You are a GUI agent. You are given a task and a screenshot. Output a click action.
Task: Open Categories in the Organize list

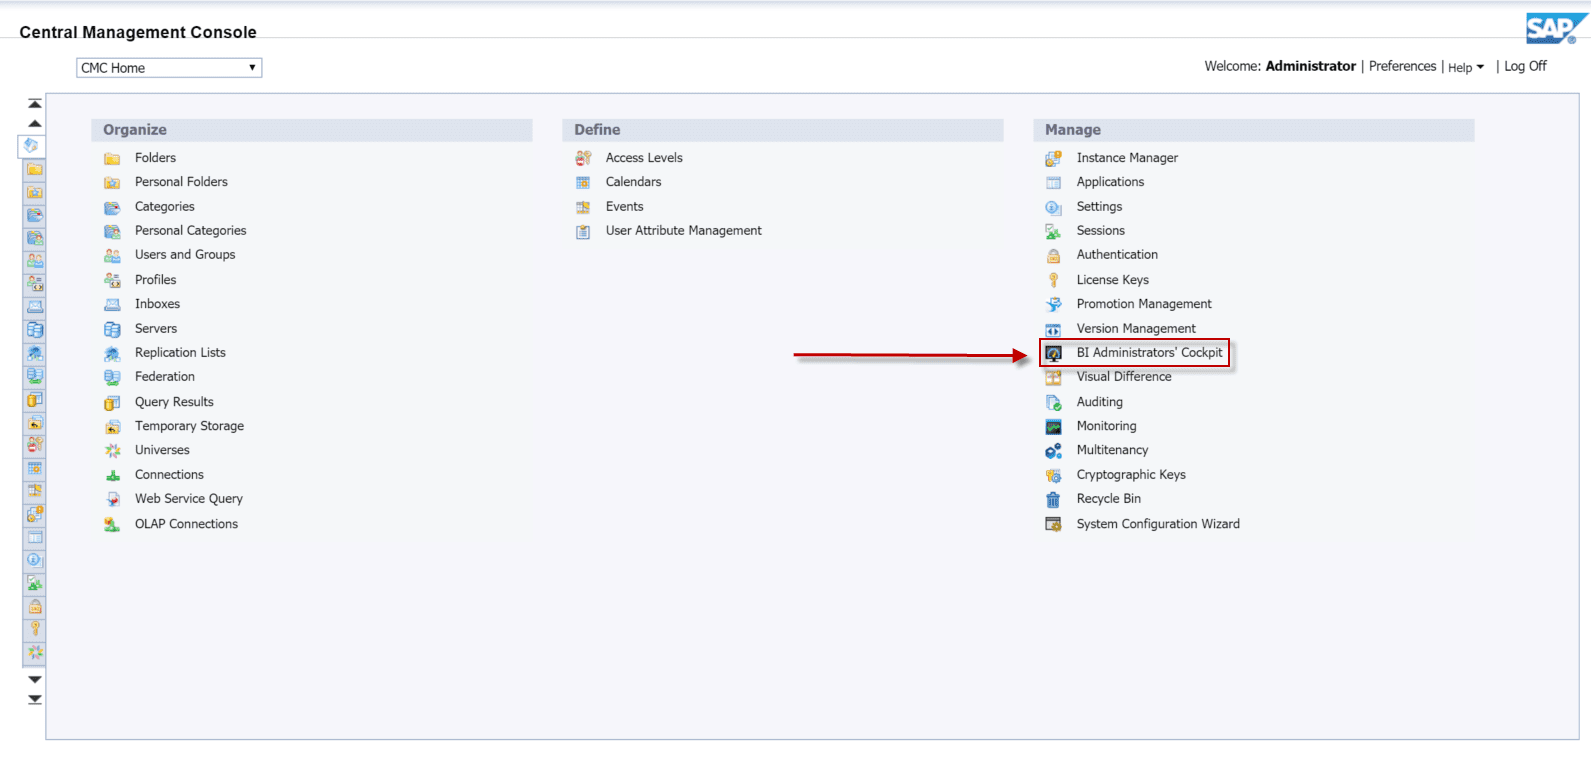tap(165, 207)
